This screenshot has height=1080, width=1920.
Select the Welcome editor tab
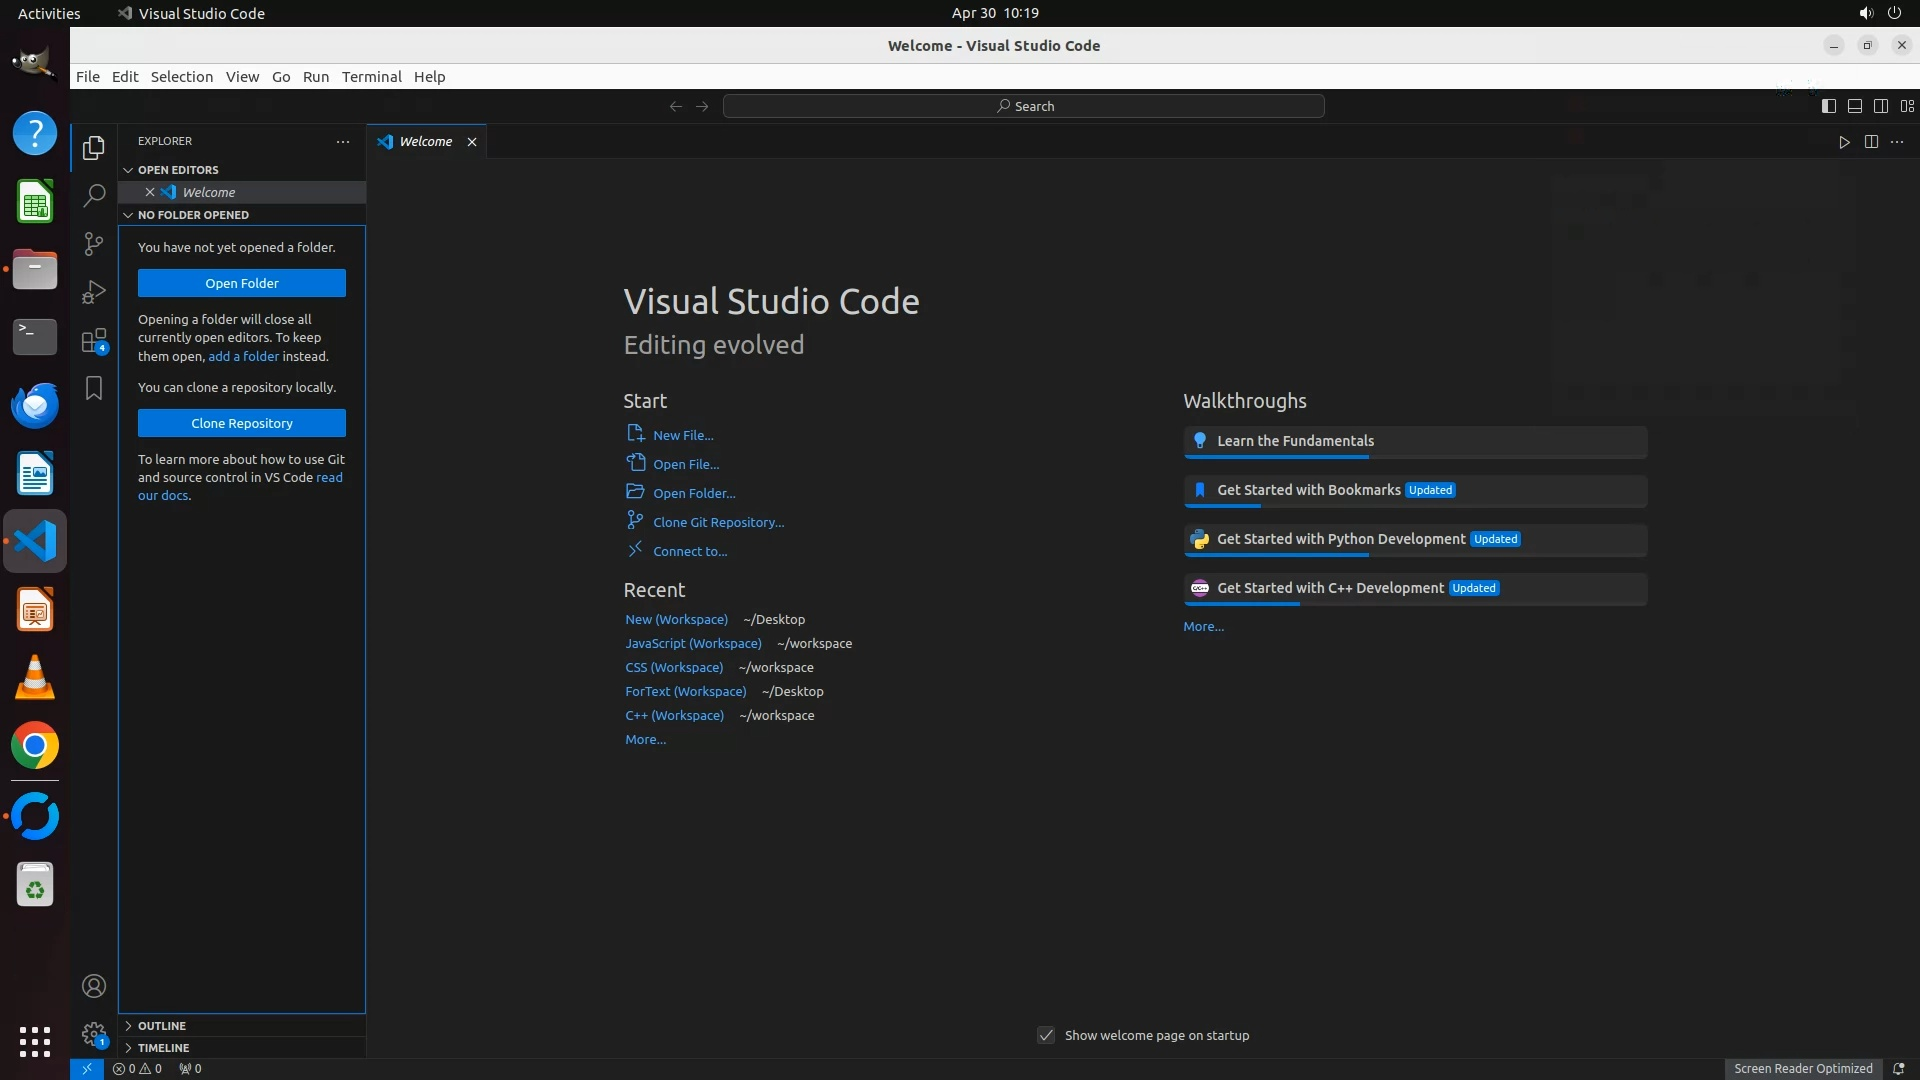click(x=425, y=142)
